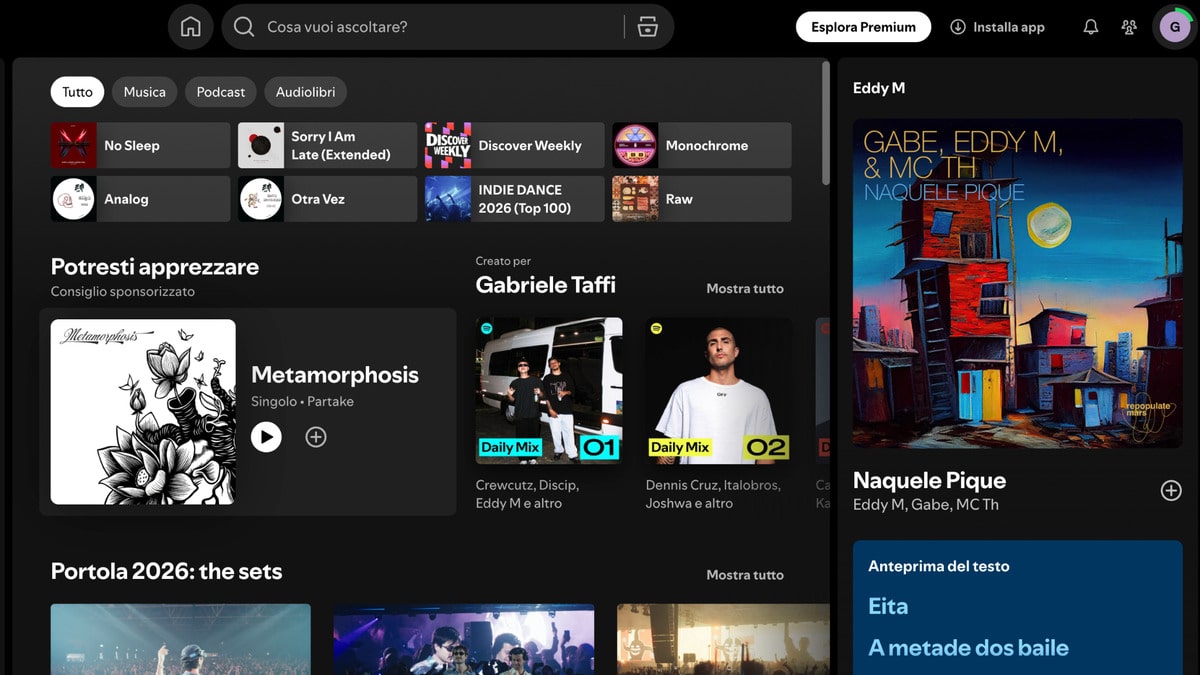
Task: Click Esplora Premium button
Action: [863, 27]
